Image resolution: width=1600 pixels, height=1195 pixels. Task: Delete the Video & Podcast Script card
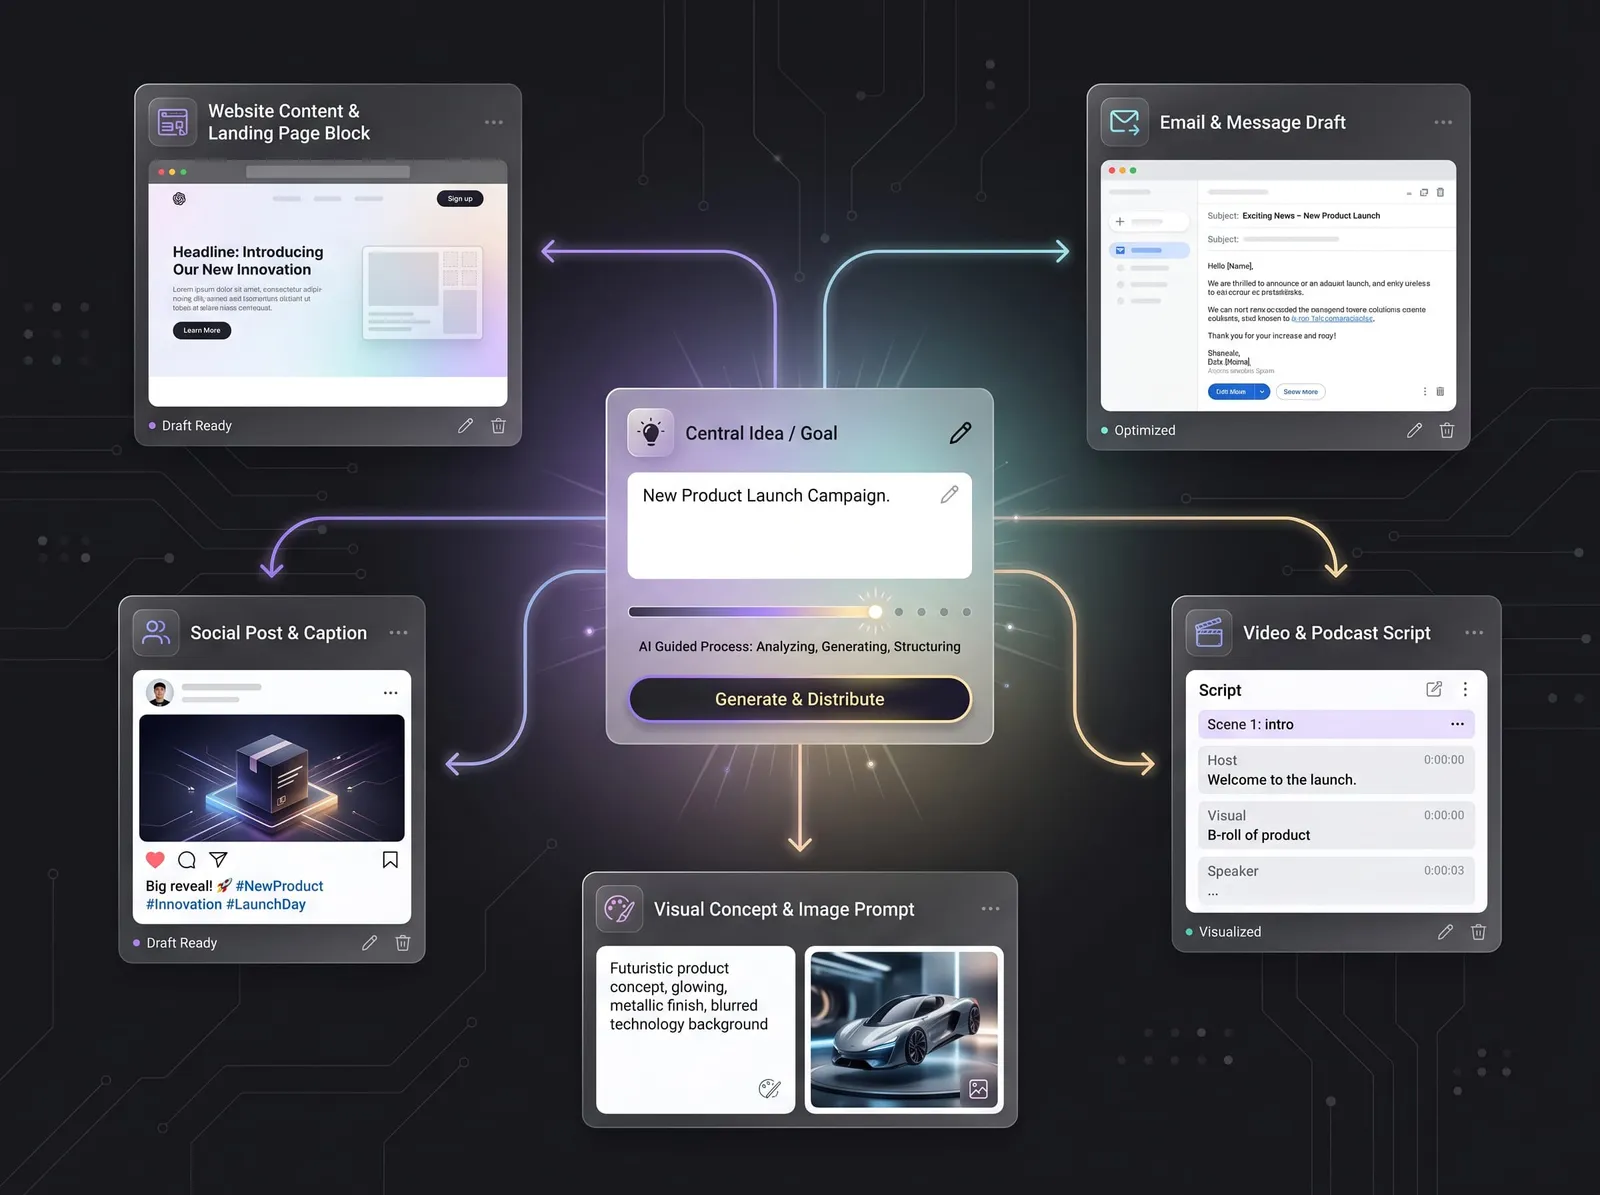point(1478,932)
